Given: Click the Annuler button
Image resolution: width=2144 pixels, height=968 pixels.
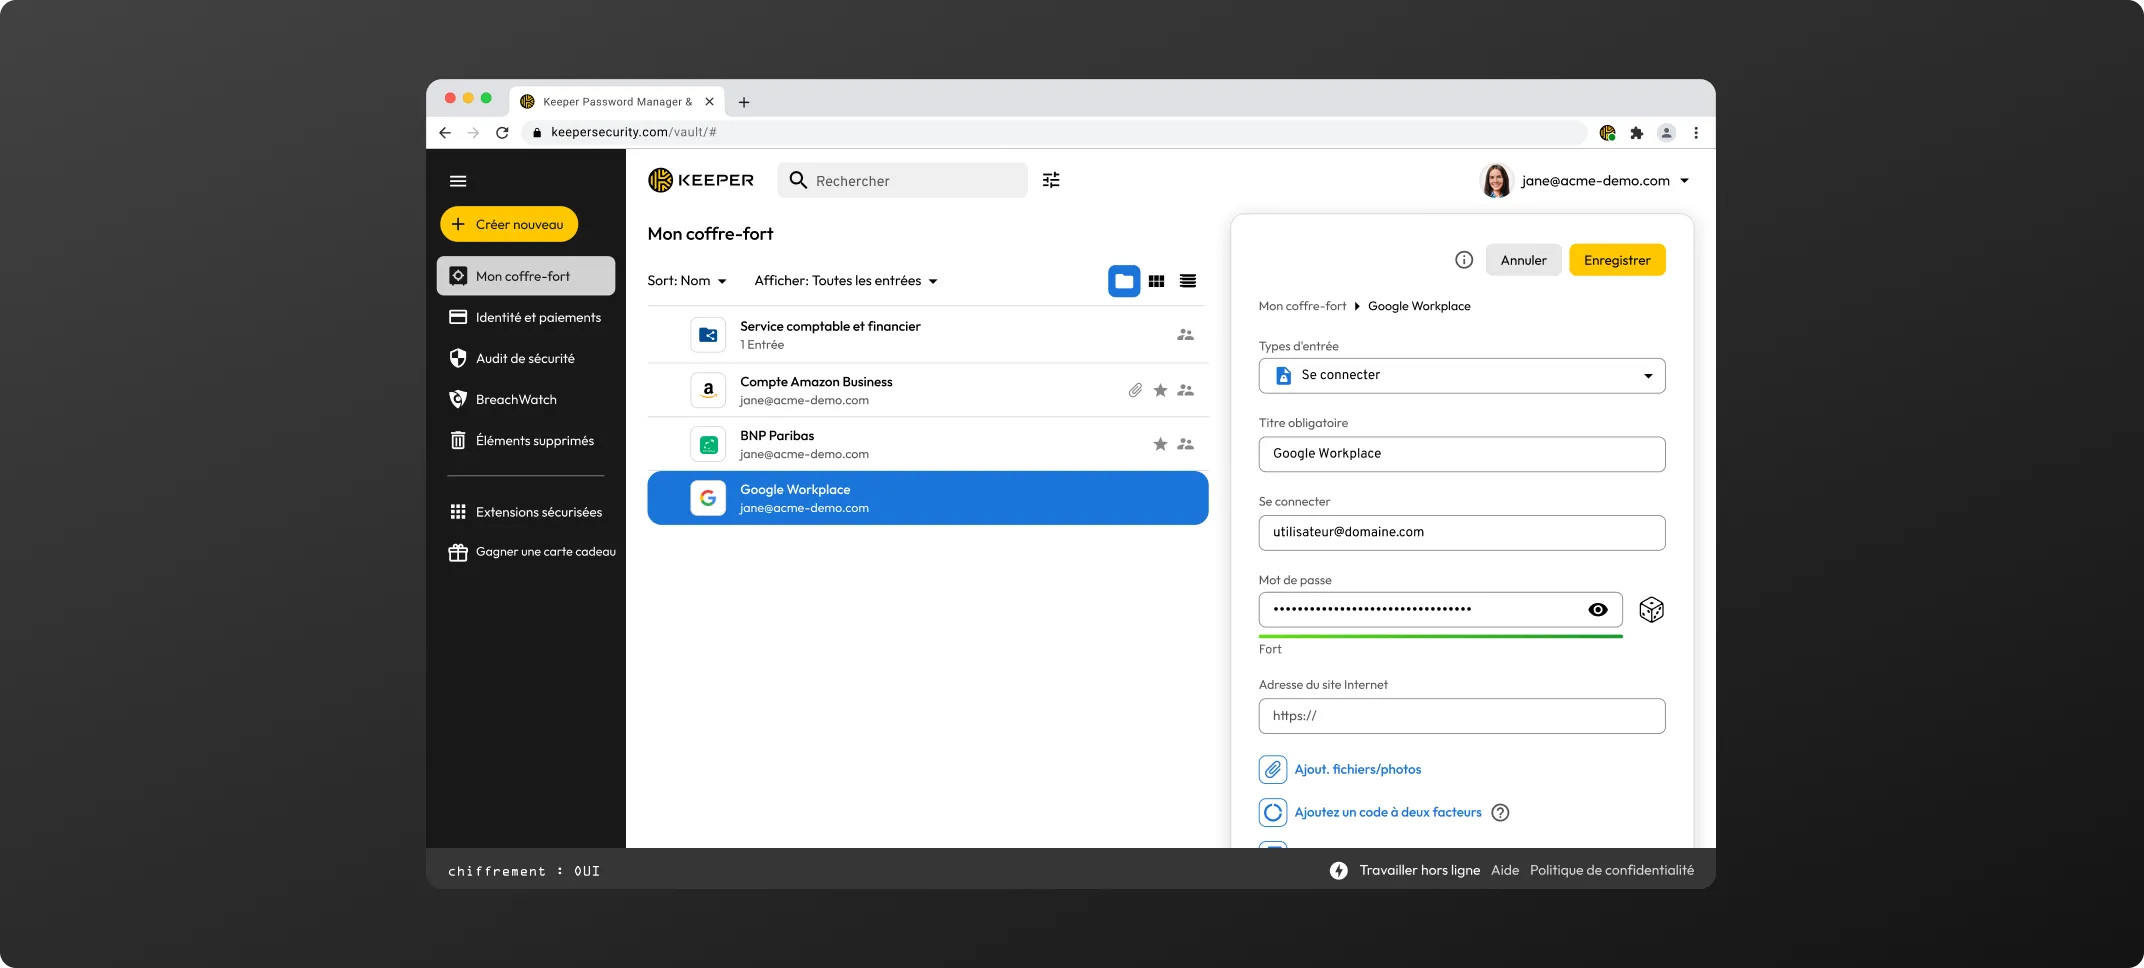Looking at the screenshot, I should point(1523,260).
